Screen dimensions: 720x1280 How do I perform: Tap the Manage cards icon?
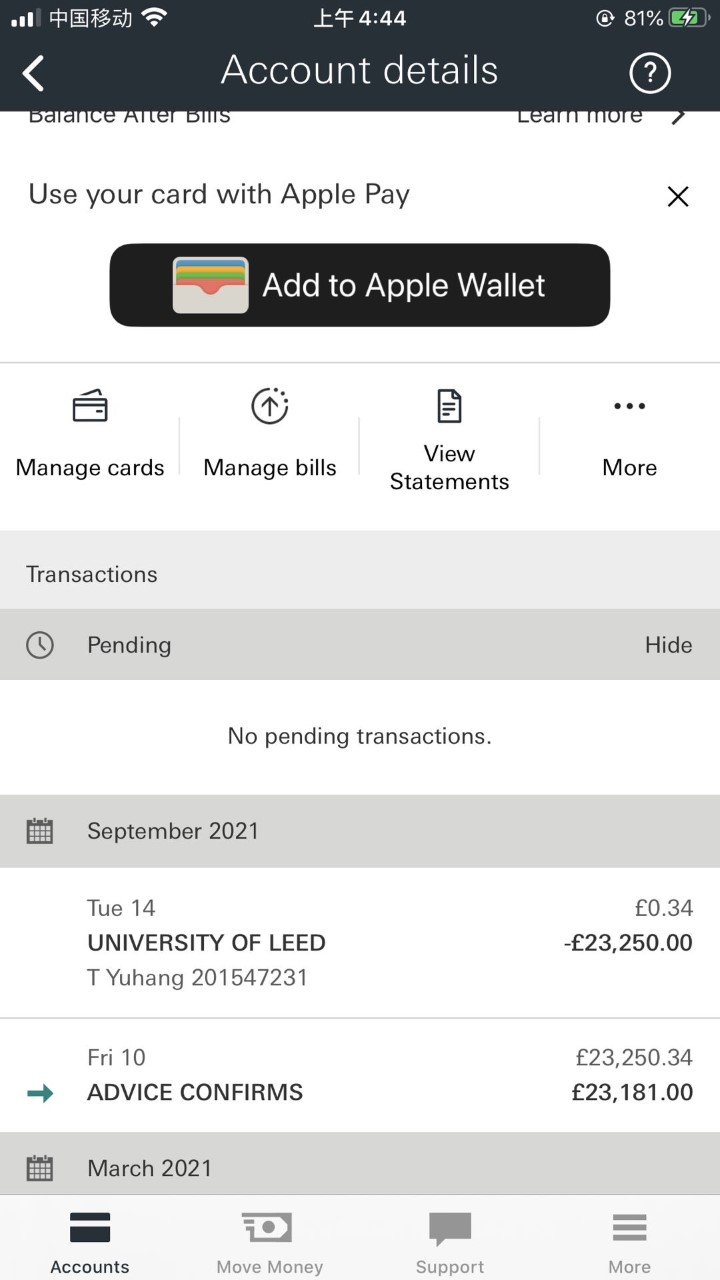[x=90, y=408]
